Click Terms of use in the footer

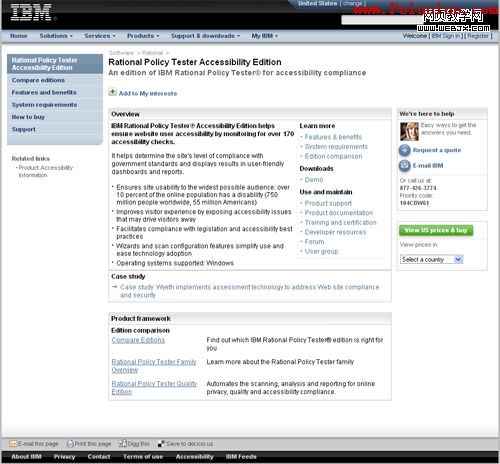(143, 457)
